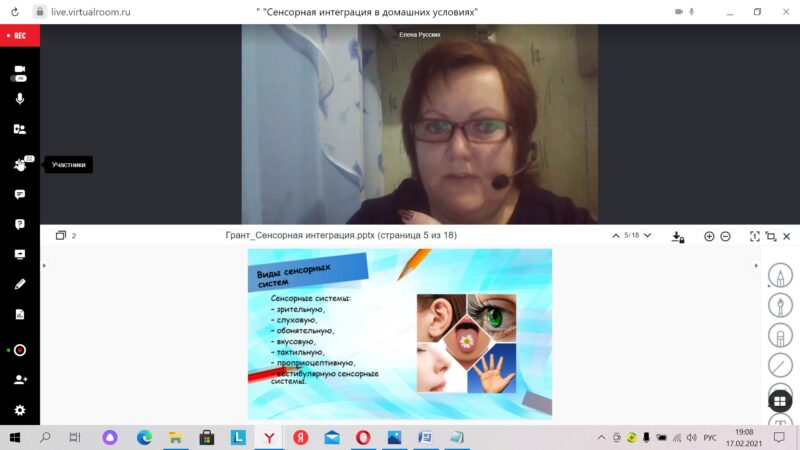Fit the presentation to the screen

[x=755, y=236]
